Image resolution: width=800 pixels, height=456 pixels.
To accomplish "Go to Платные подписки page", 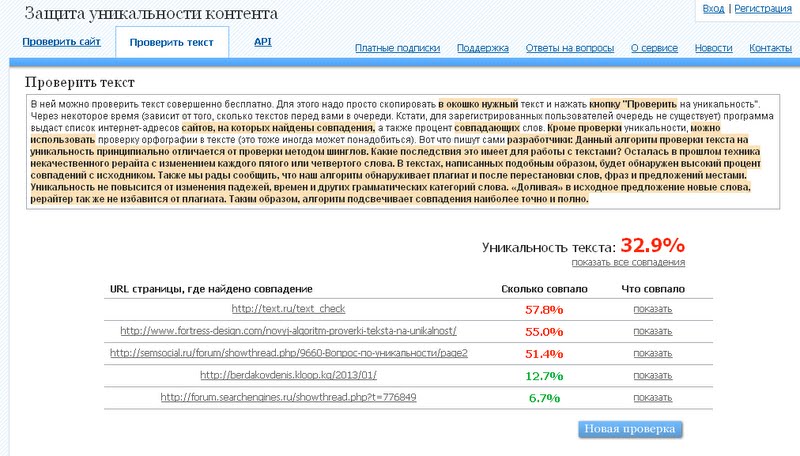I will click(397, 48).
